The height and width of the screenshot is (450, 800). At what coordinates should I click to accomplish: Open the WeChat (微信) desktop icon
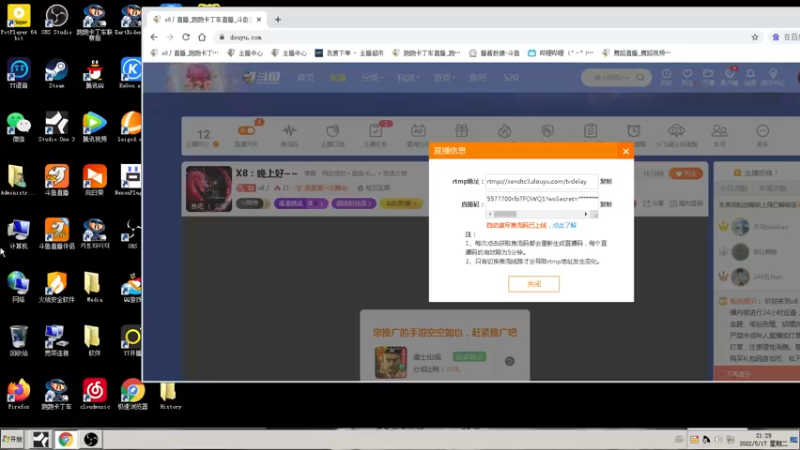point(18,128)
